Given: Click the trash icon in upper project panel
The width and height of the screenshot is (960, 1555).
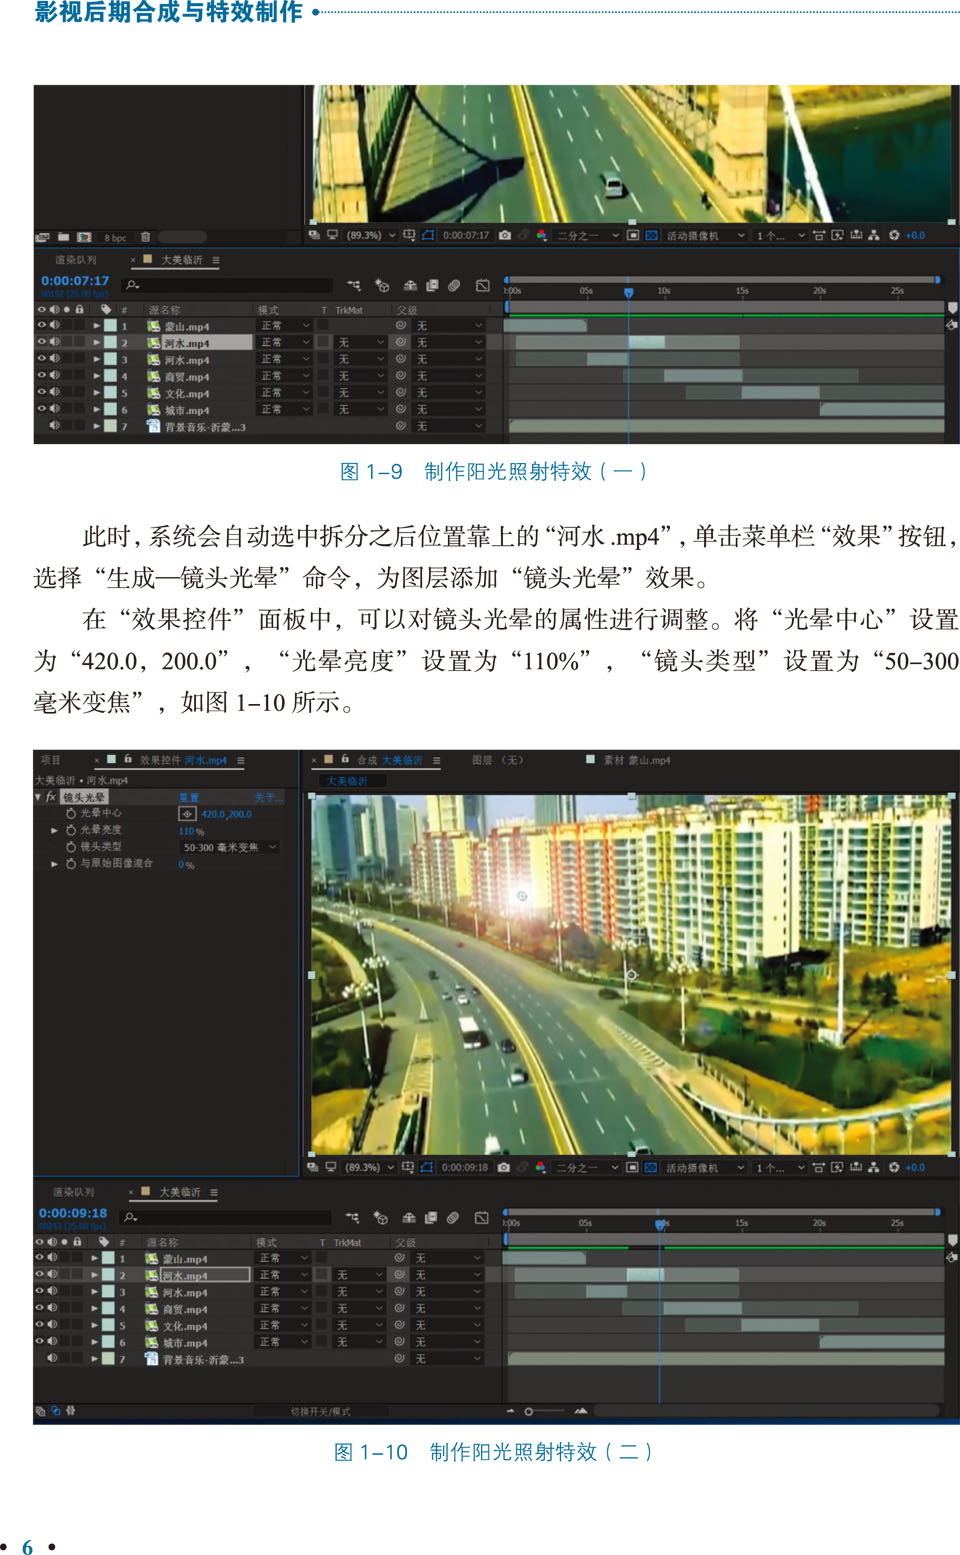Looking at the screenshot, I should coord(145,237).
